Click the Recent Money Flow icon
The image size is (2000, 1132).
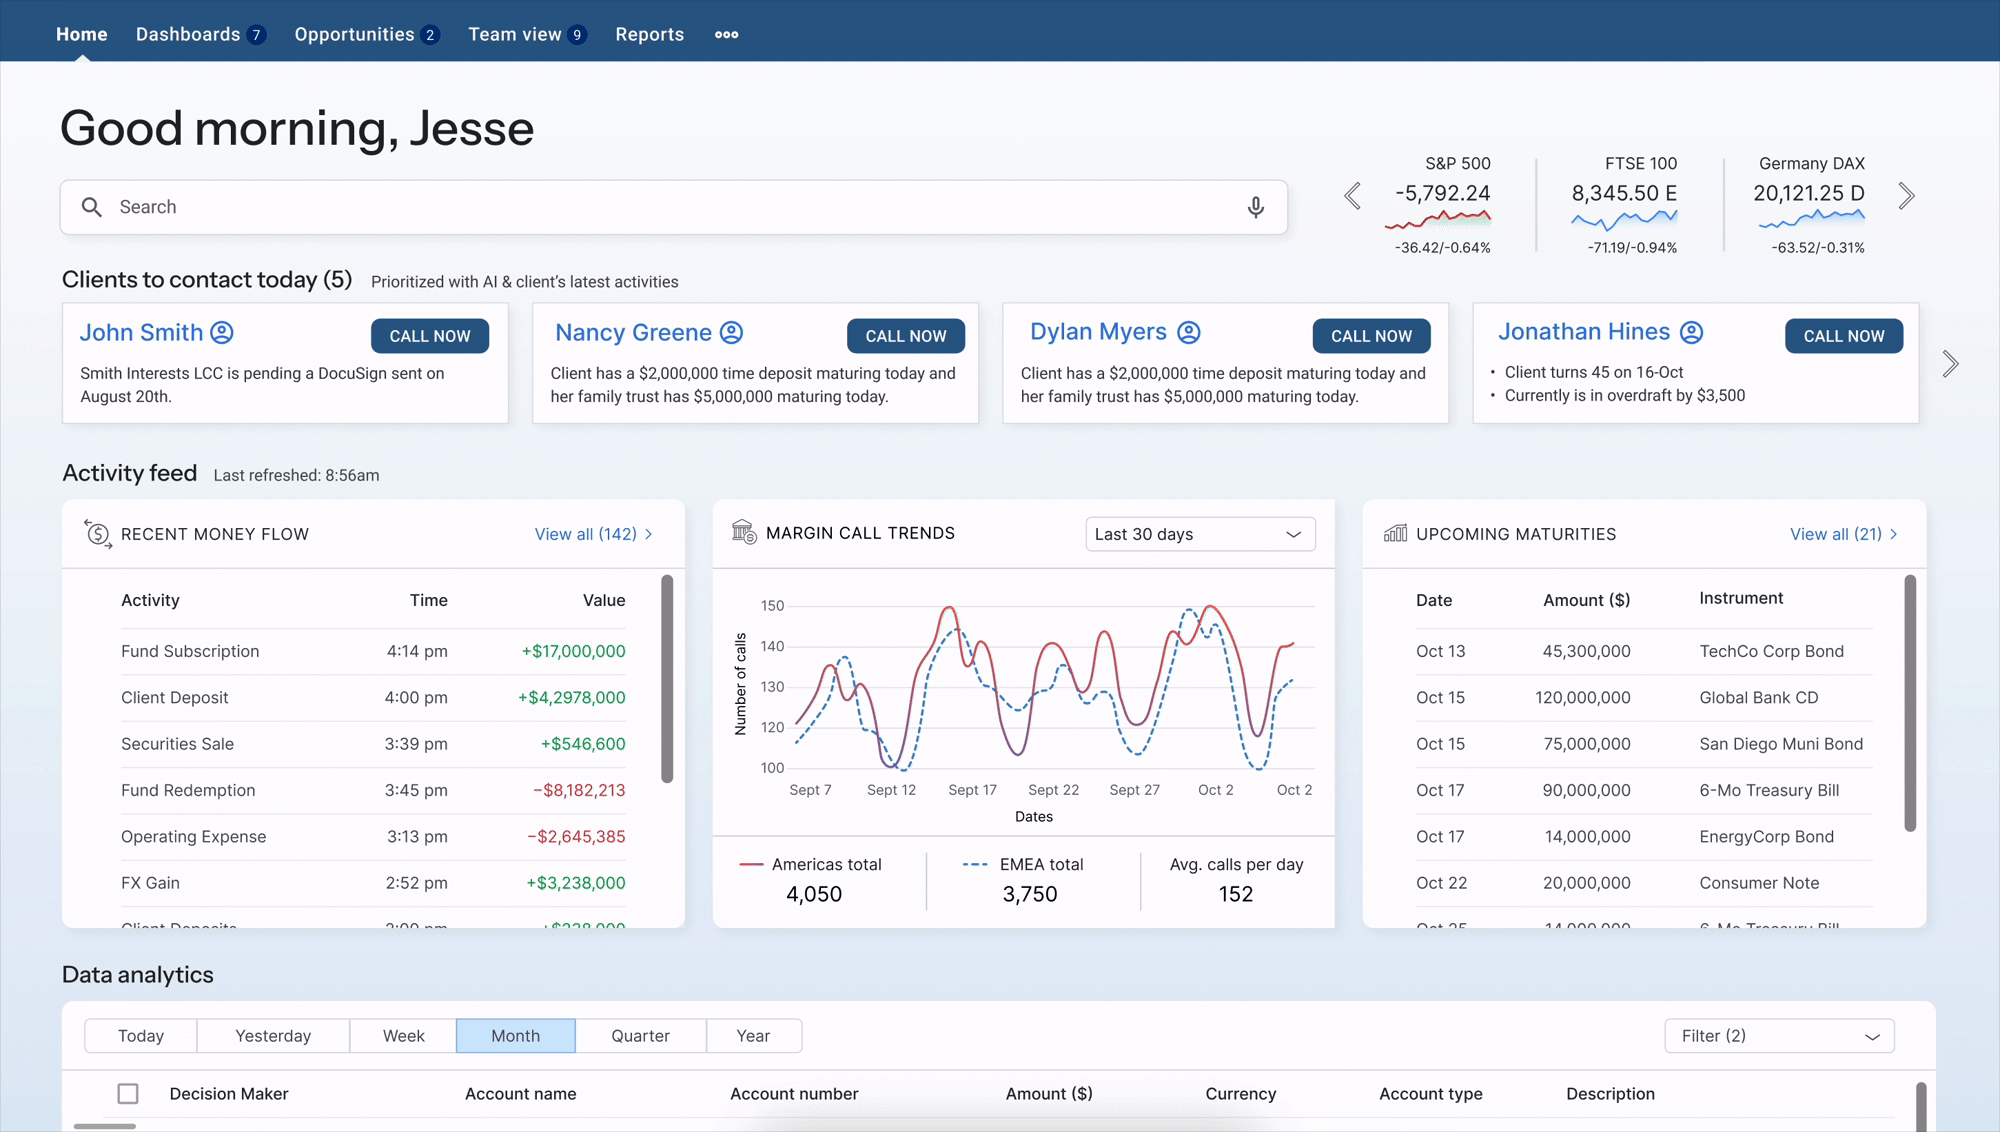point(97,534)
